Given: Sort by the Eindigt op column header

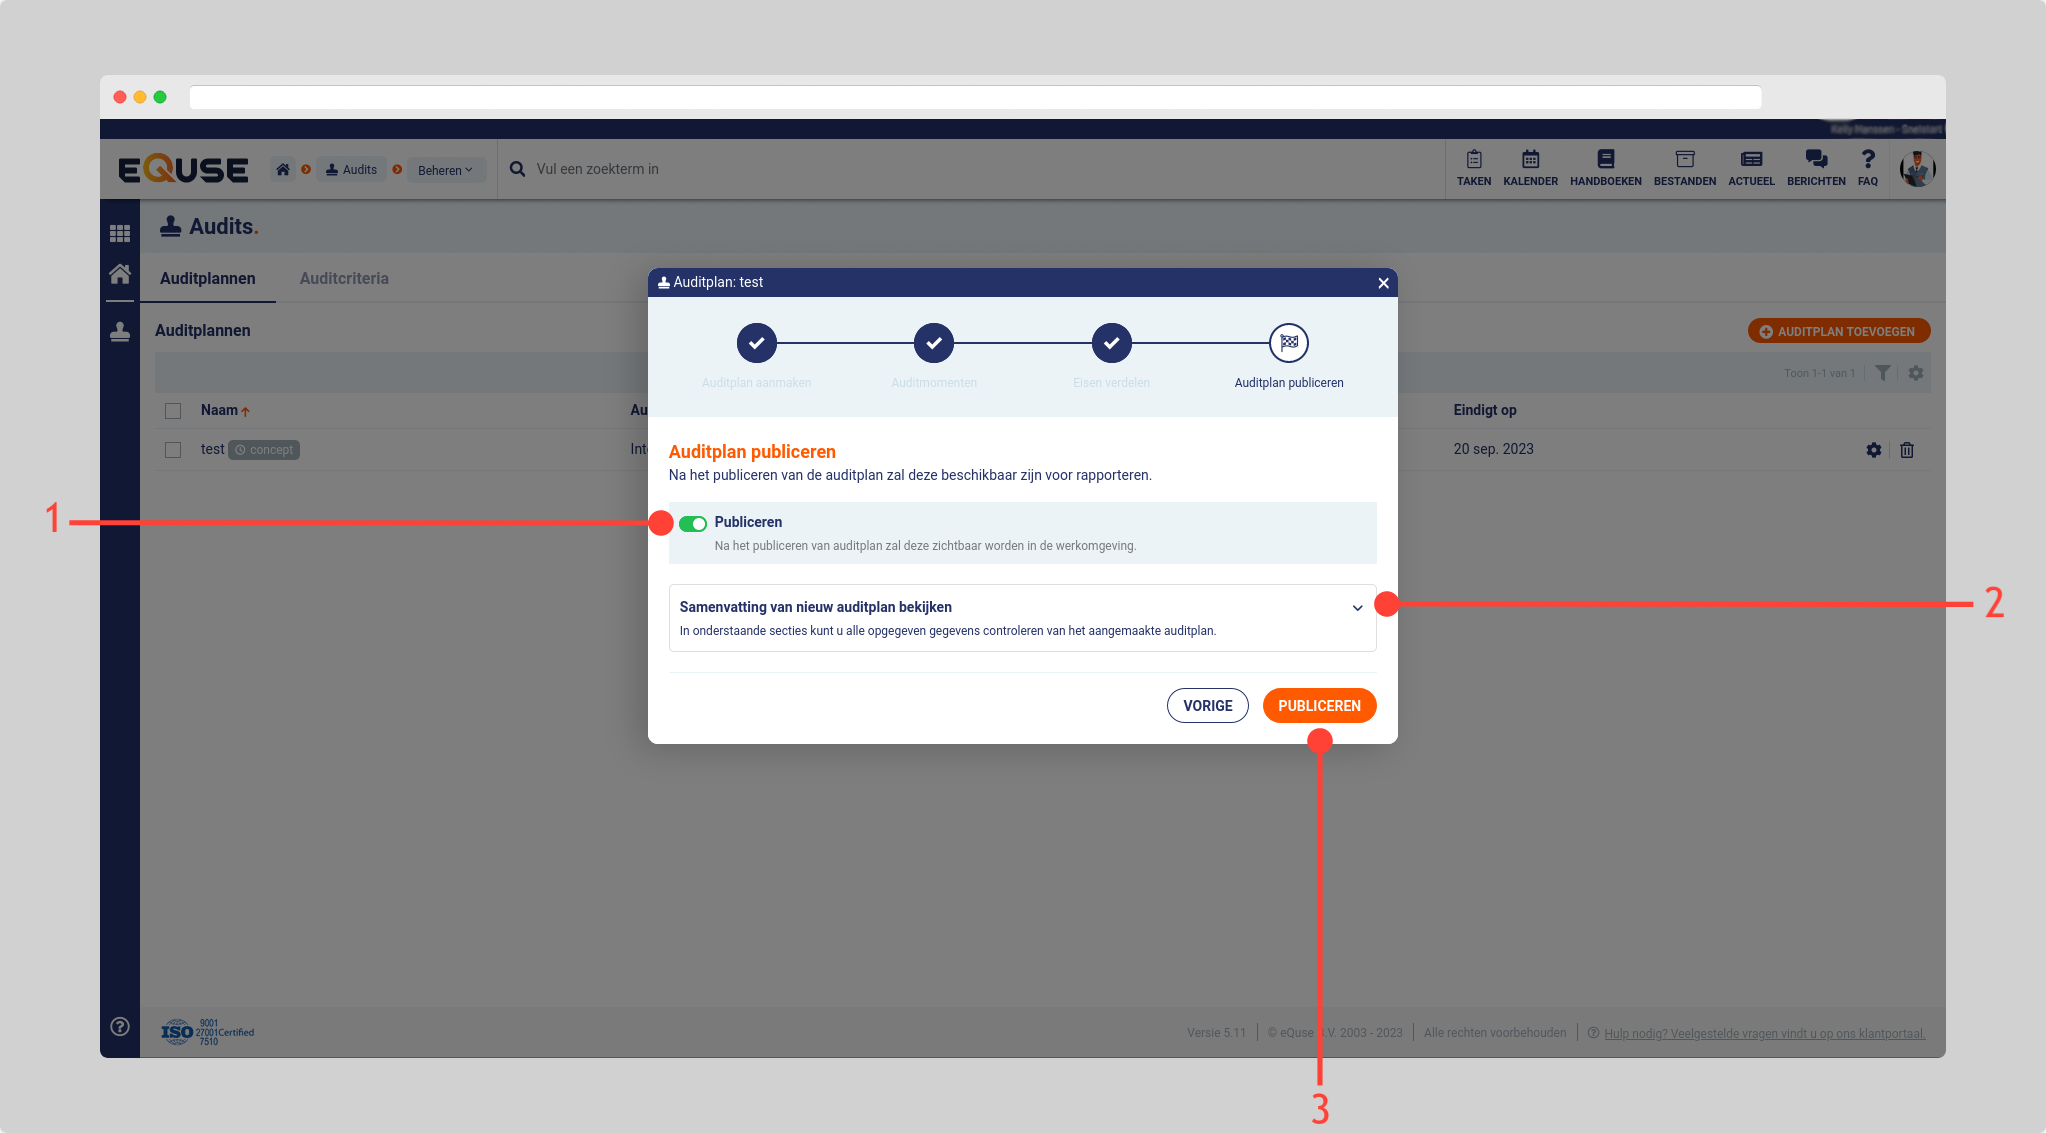Looking at the screenshot, I should (x=1484, y=410).
